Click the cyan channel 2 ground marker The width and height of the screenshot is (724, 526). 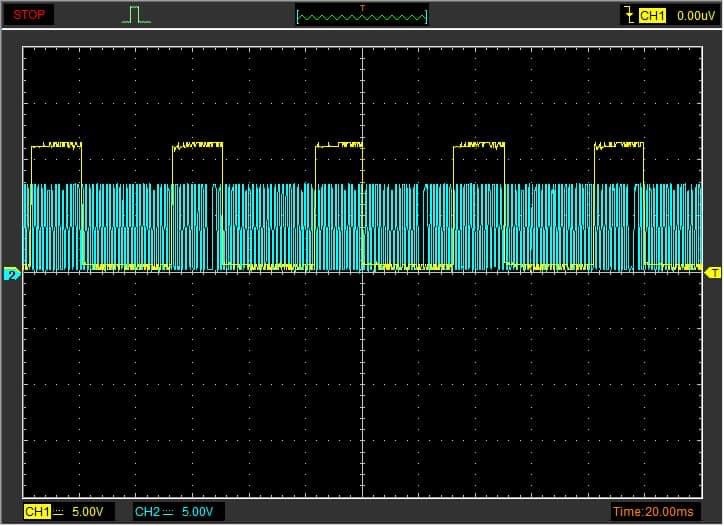click(x=12, y=274)
